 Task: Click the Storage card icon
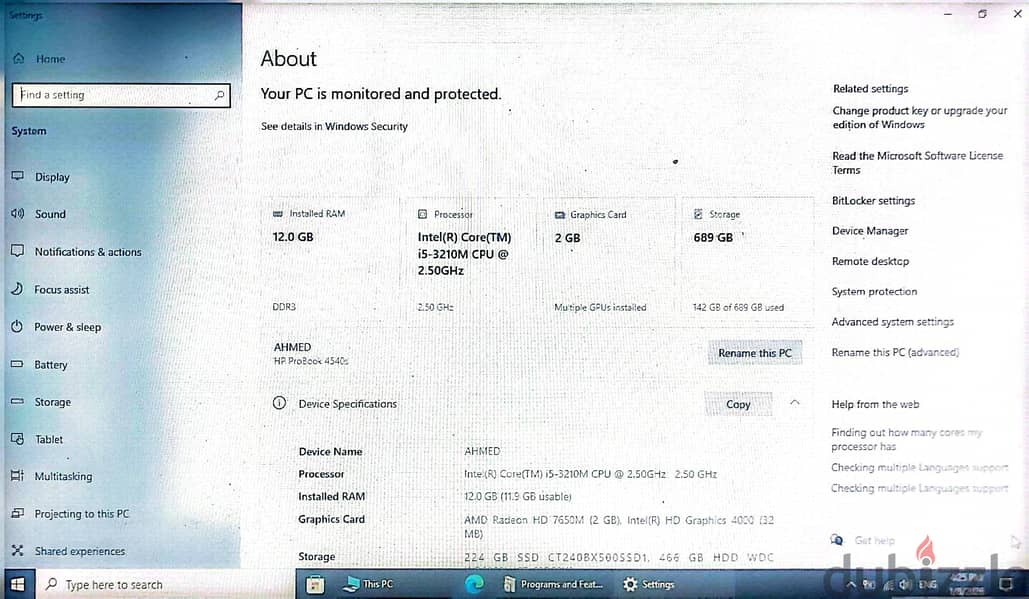(x=698, y=214)
